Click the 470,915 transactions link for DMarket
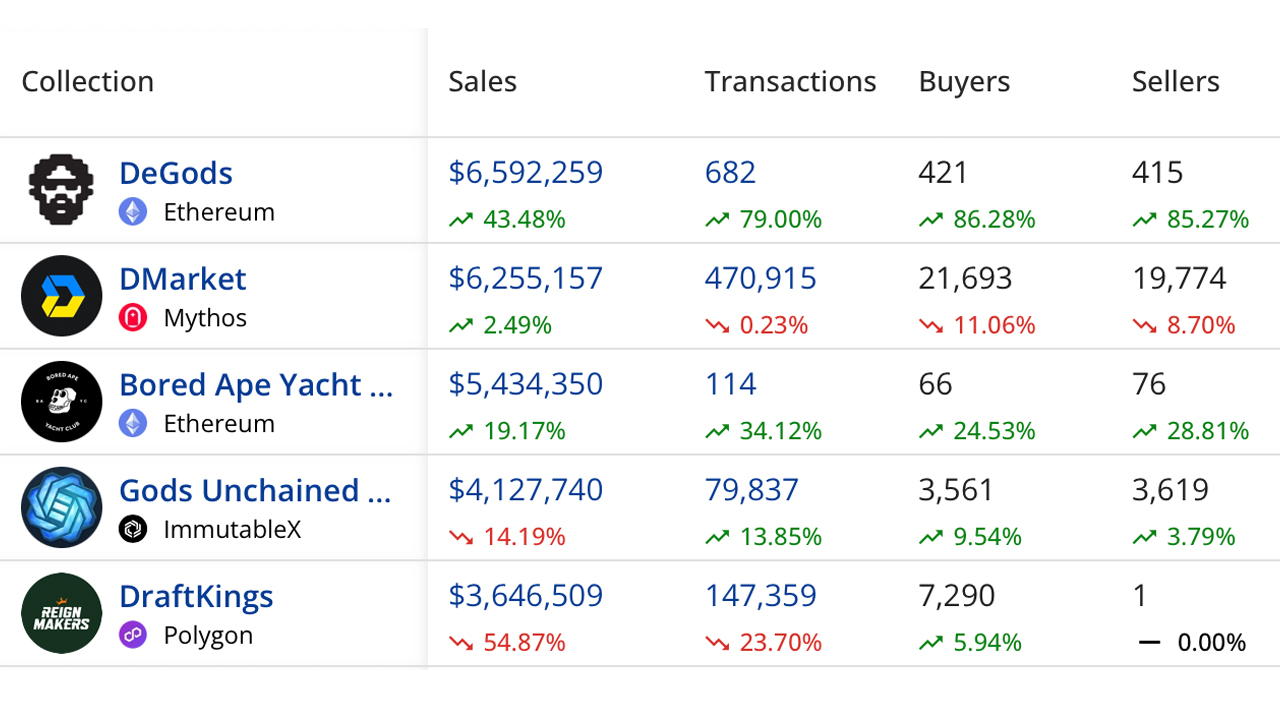The width and height of the screenshot is (1280, 720). [760, 279]
